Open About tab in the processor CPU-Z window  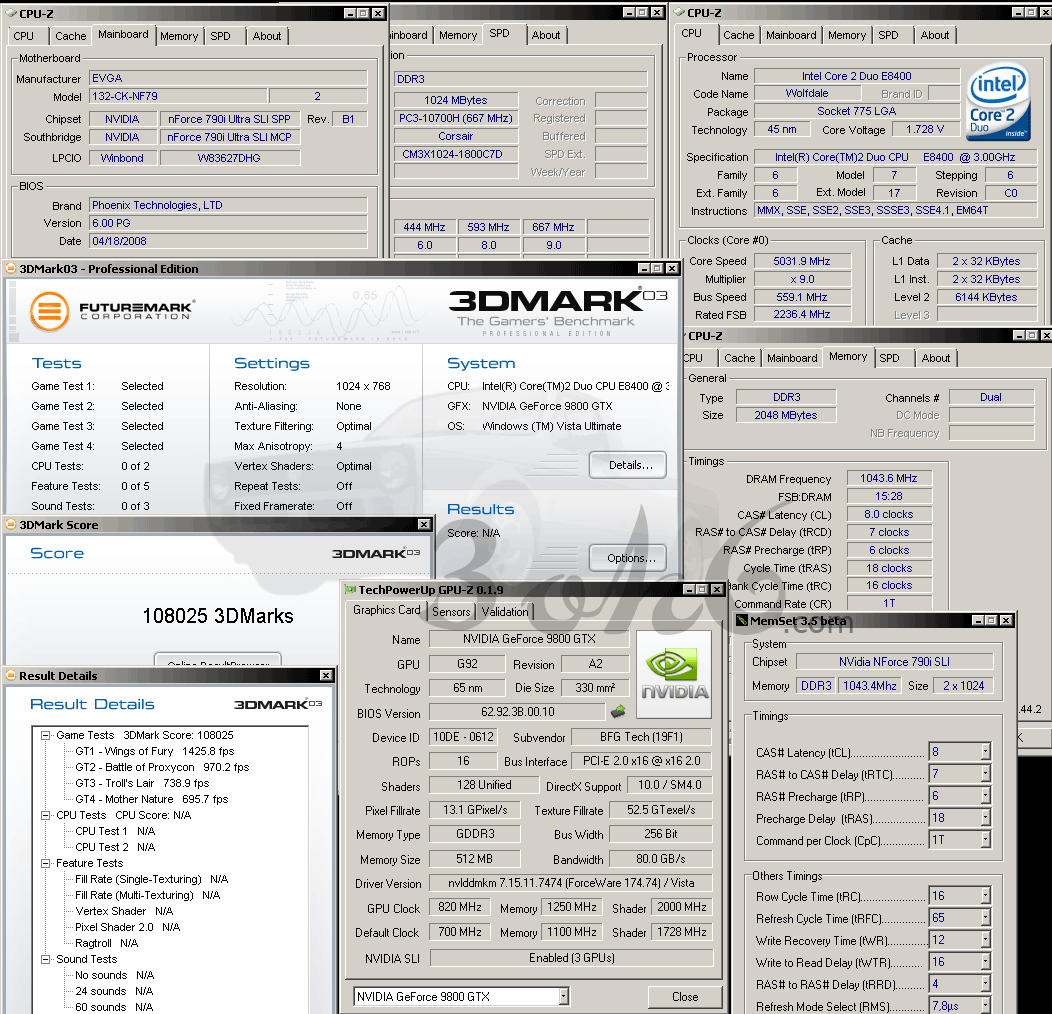click(935, 35)
